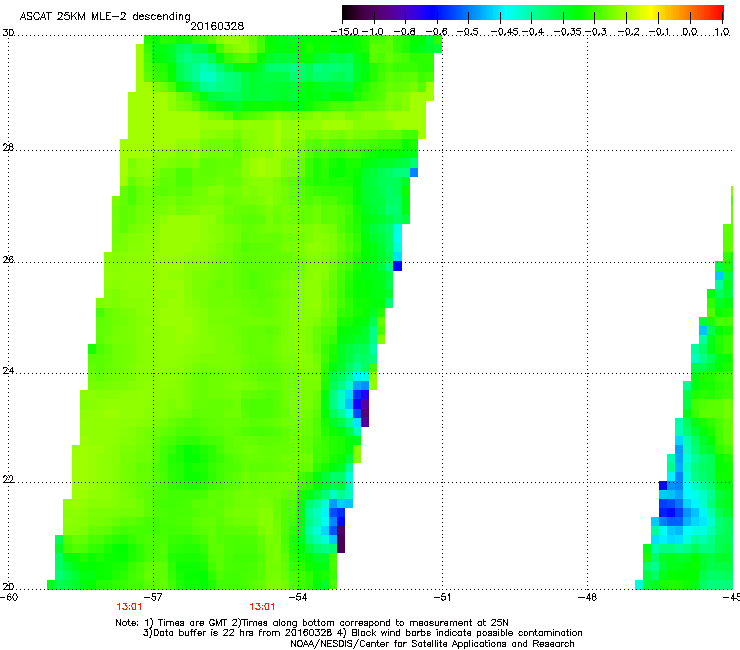Click the dark purple end of color scale
Screen dimensions: 740x650
coord(350,13)
